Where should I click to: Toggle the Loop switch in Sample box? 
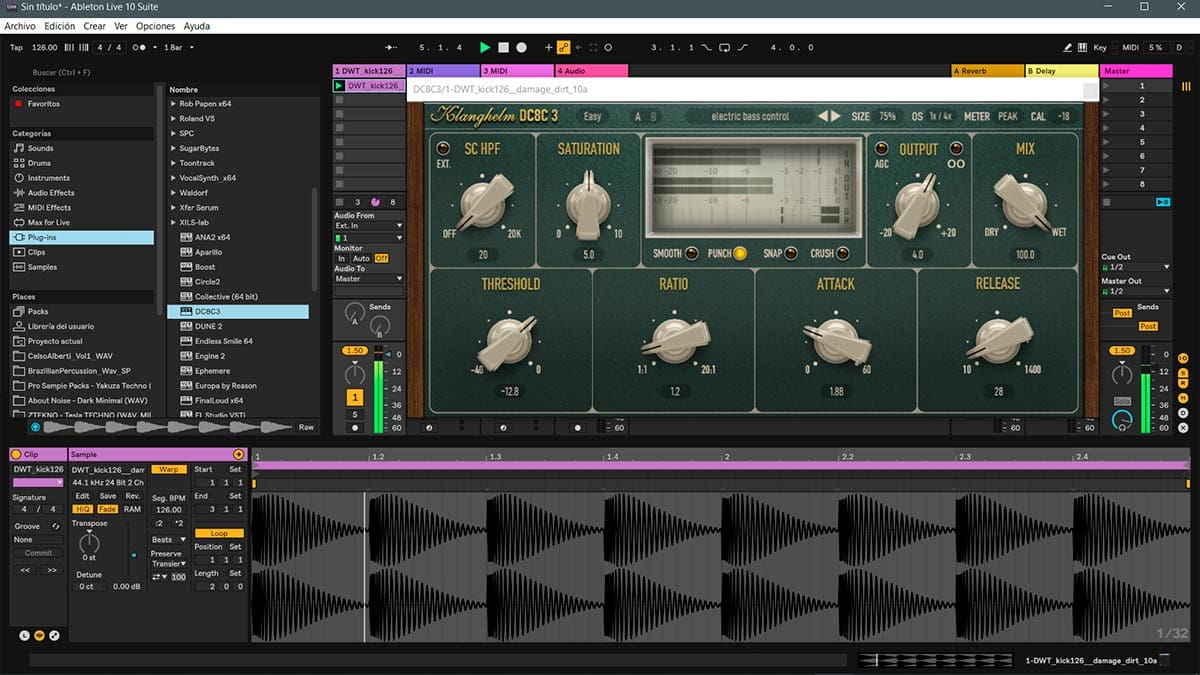click(218, 533)
